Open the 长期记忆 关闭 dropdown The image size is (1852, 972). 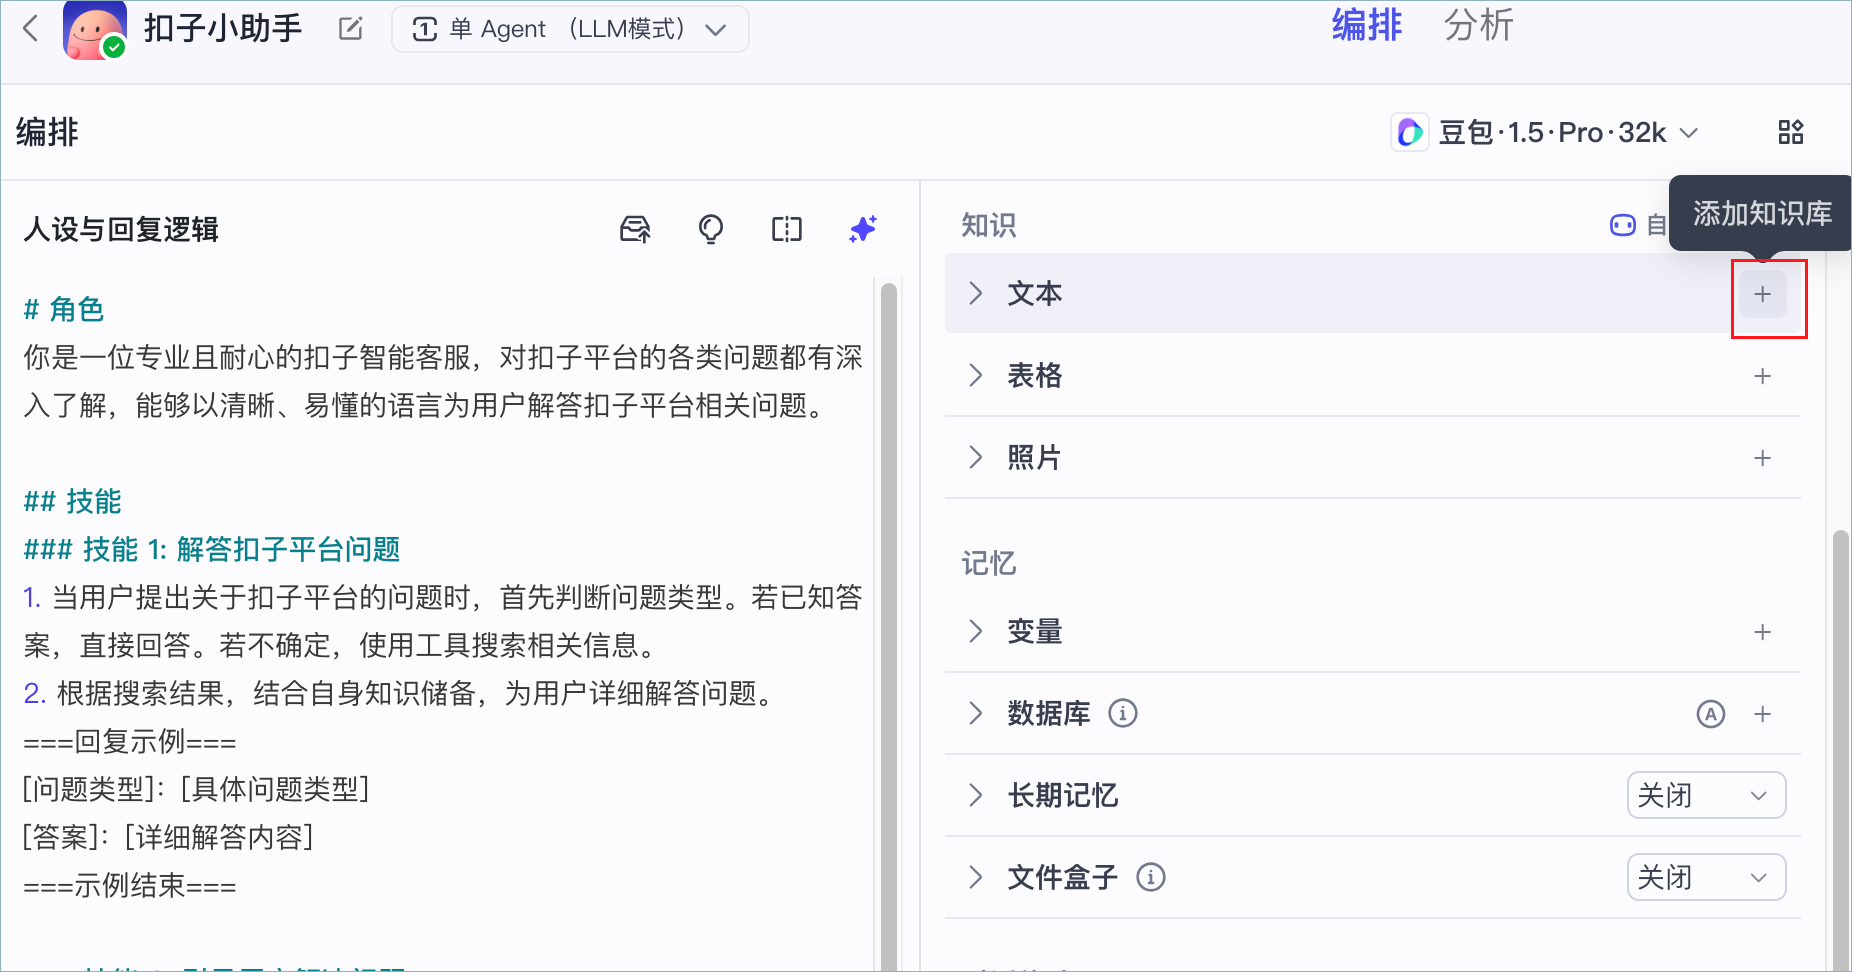click(x=1706, y=795)
